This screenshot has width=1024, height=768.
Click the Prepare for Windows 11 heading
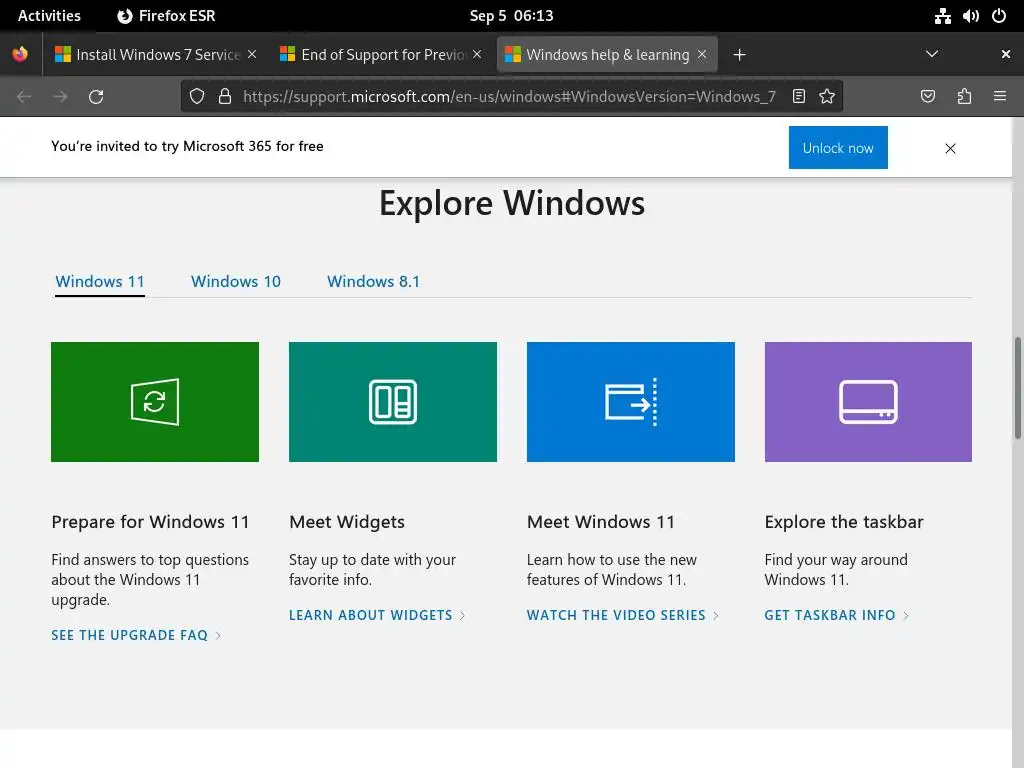click(150, 522)
